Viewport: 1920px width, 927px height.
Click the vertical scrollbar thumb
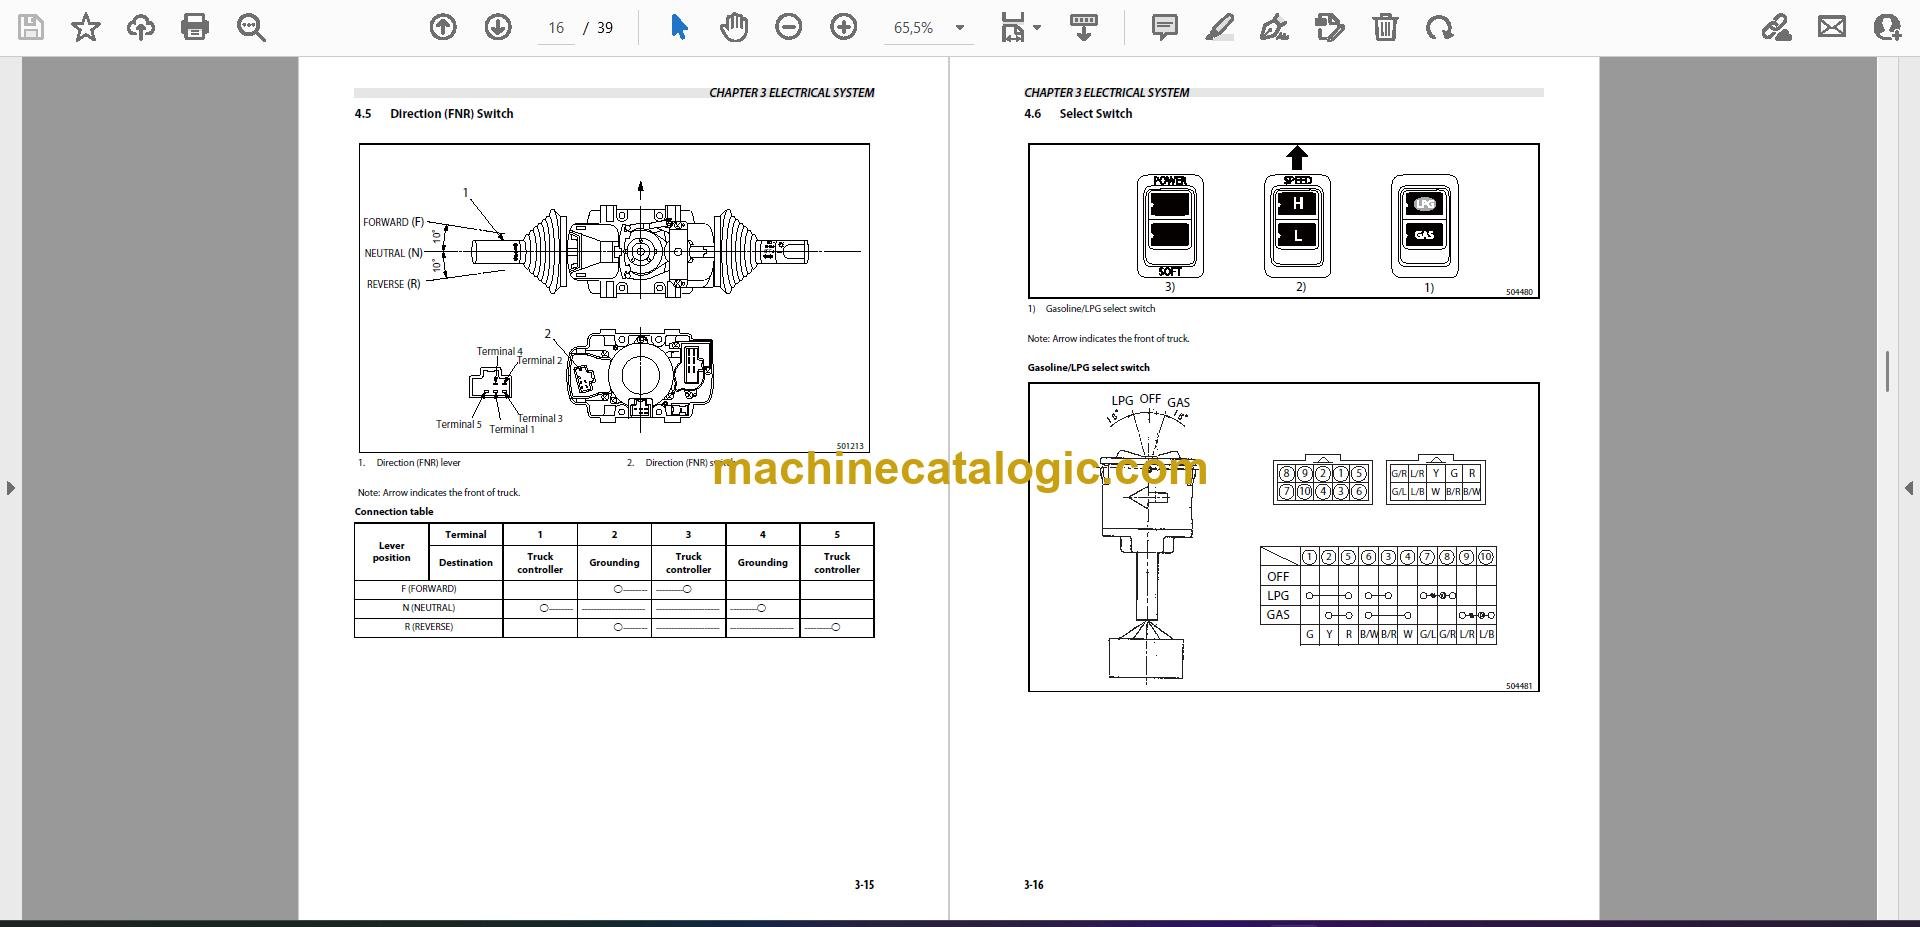click(x=1887, y=371)
